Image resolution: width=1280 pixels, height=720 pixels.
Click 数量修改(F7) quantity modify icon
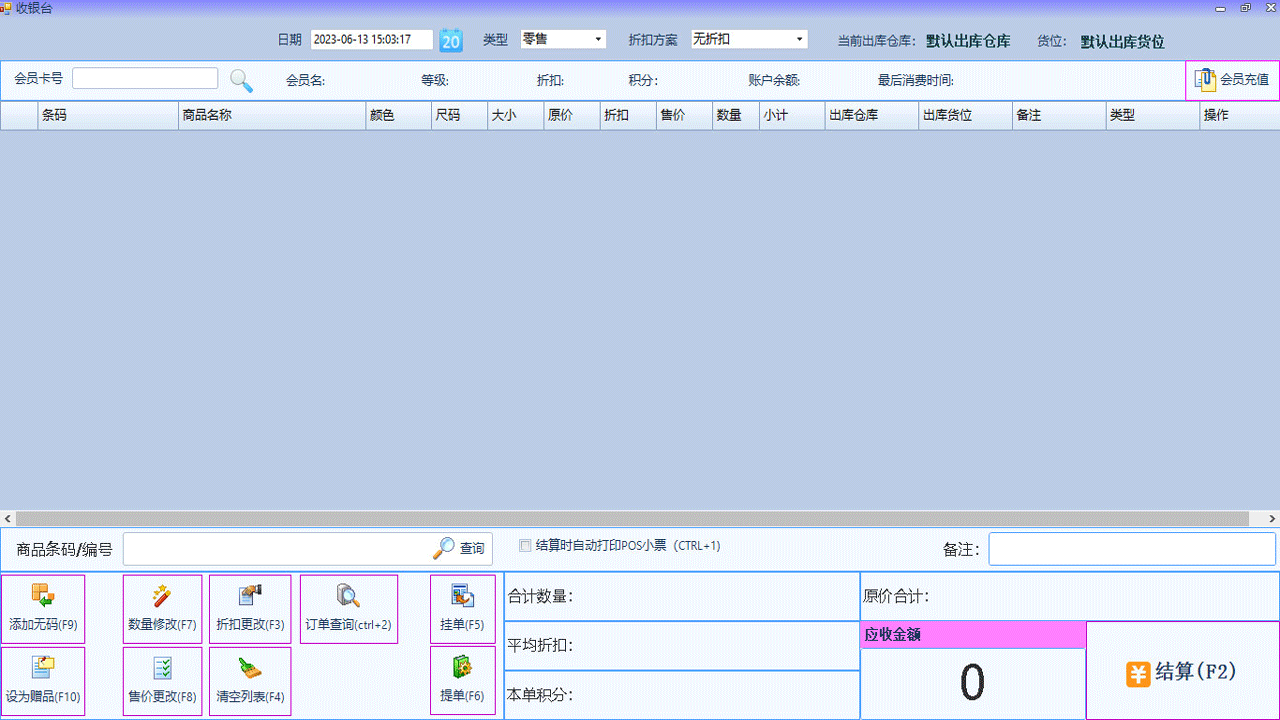(162, 608)
